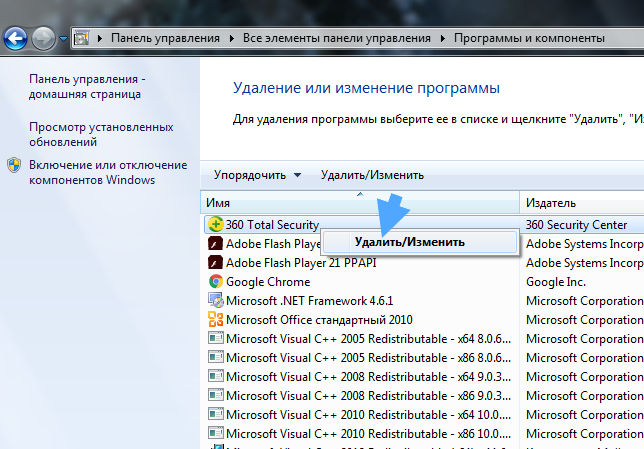Viewport: 644px width, 449px height.
Task: Select the 360 Total Security entry
Action: tap(272, 225)
